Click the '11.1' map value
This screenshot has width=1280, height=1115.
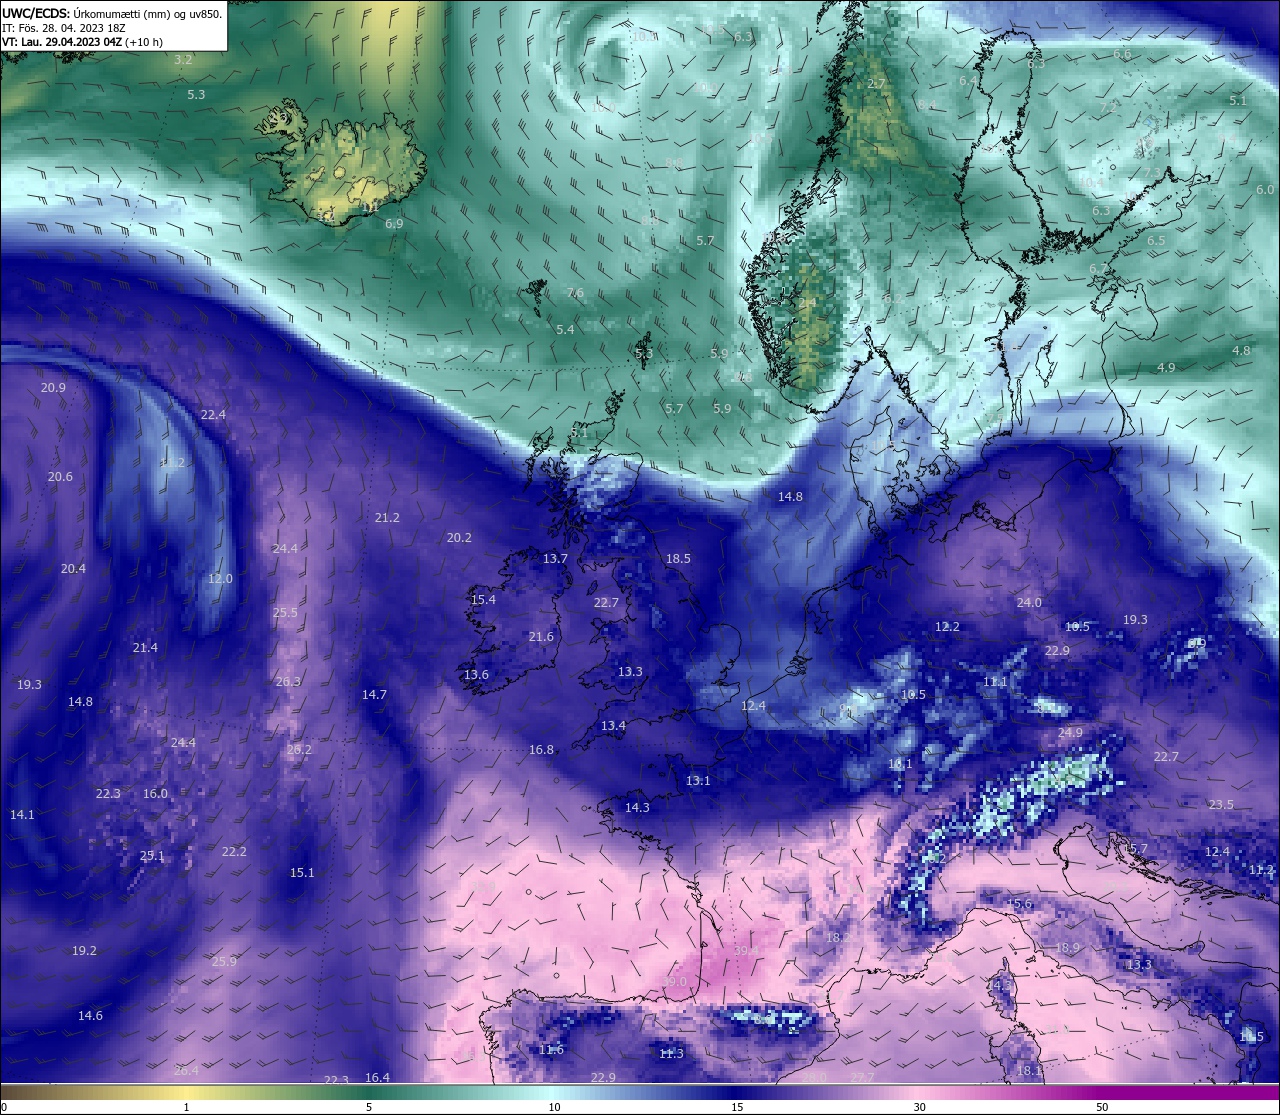pos(995,682)
